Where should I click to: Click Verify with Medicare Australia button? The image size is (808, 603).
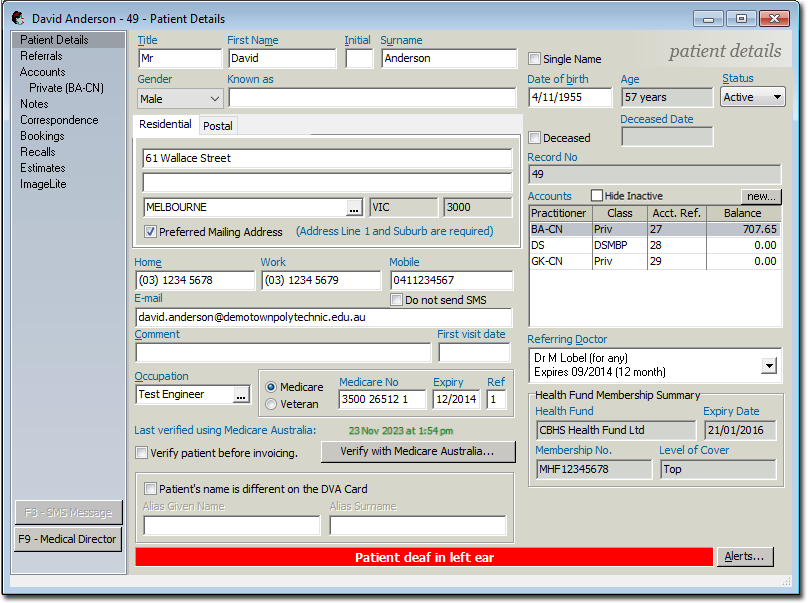(416, 452)
